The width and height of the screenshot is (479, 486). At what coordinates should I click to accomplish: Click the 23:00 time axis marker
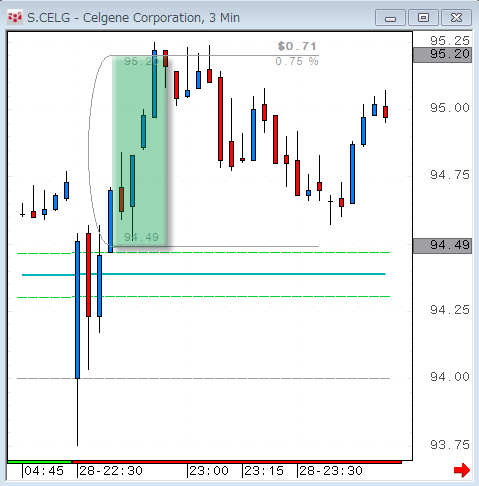tap(209, 471)
